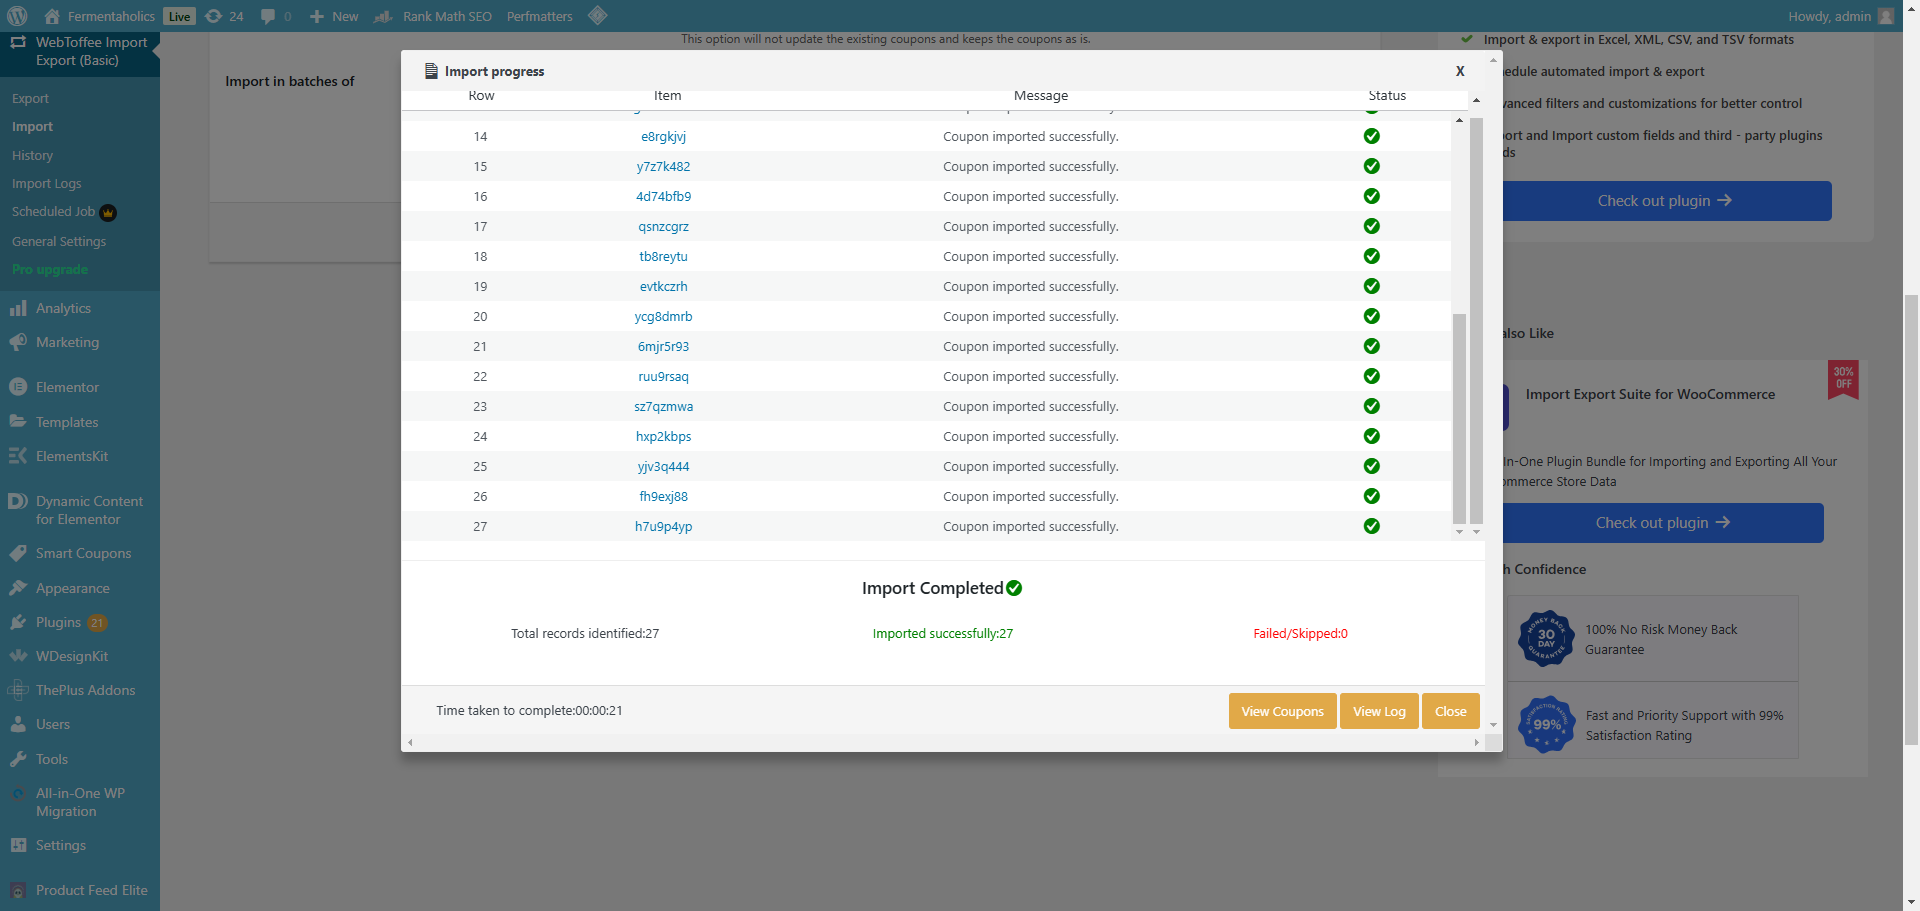
Task: Open Plugins menu icon
Action: tap(18, 622)
